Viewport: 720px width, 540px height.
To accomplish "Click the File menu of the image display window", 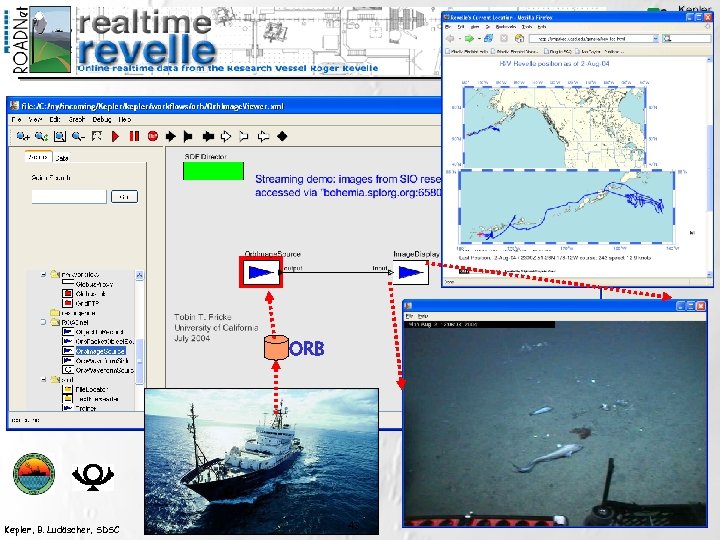I will tap(409, 316).
